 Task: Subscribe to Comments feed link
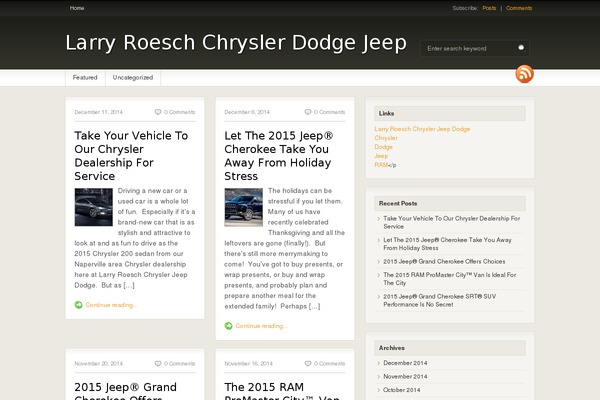519,8
